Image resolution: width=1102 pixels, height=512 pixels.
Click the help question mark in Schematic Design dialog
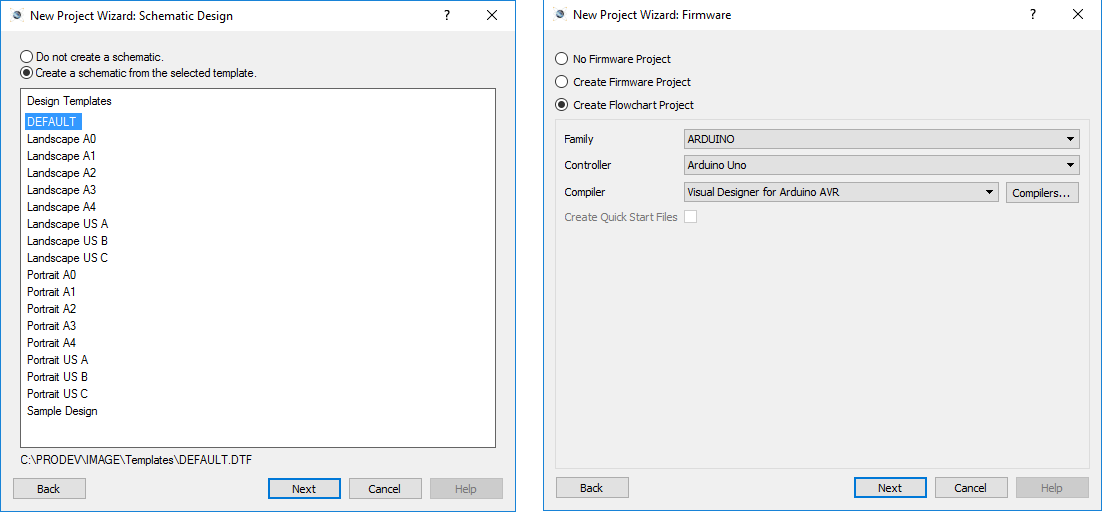(x=446, y=15)
